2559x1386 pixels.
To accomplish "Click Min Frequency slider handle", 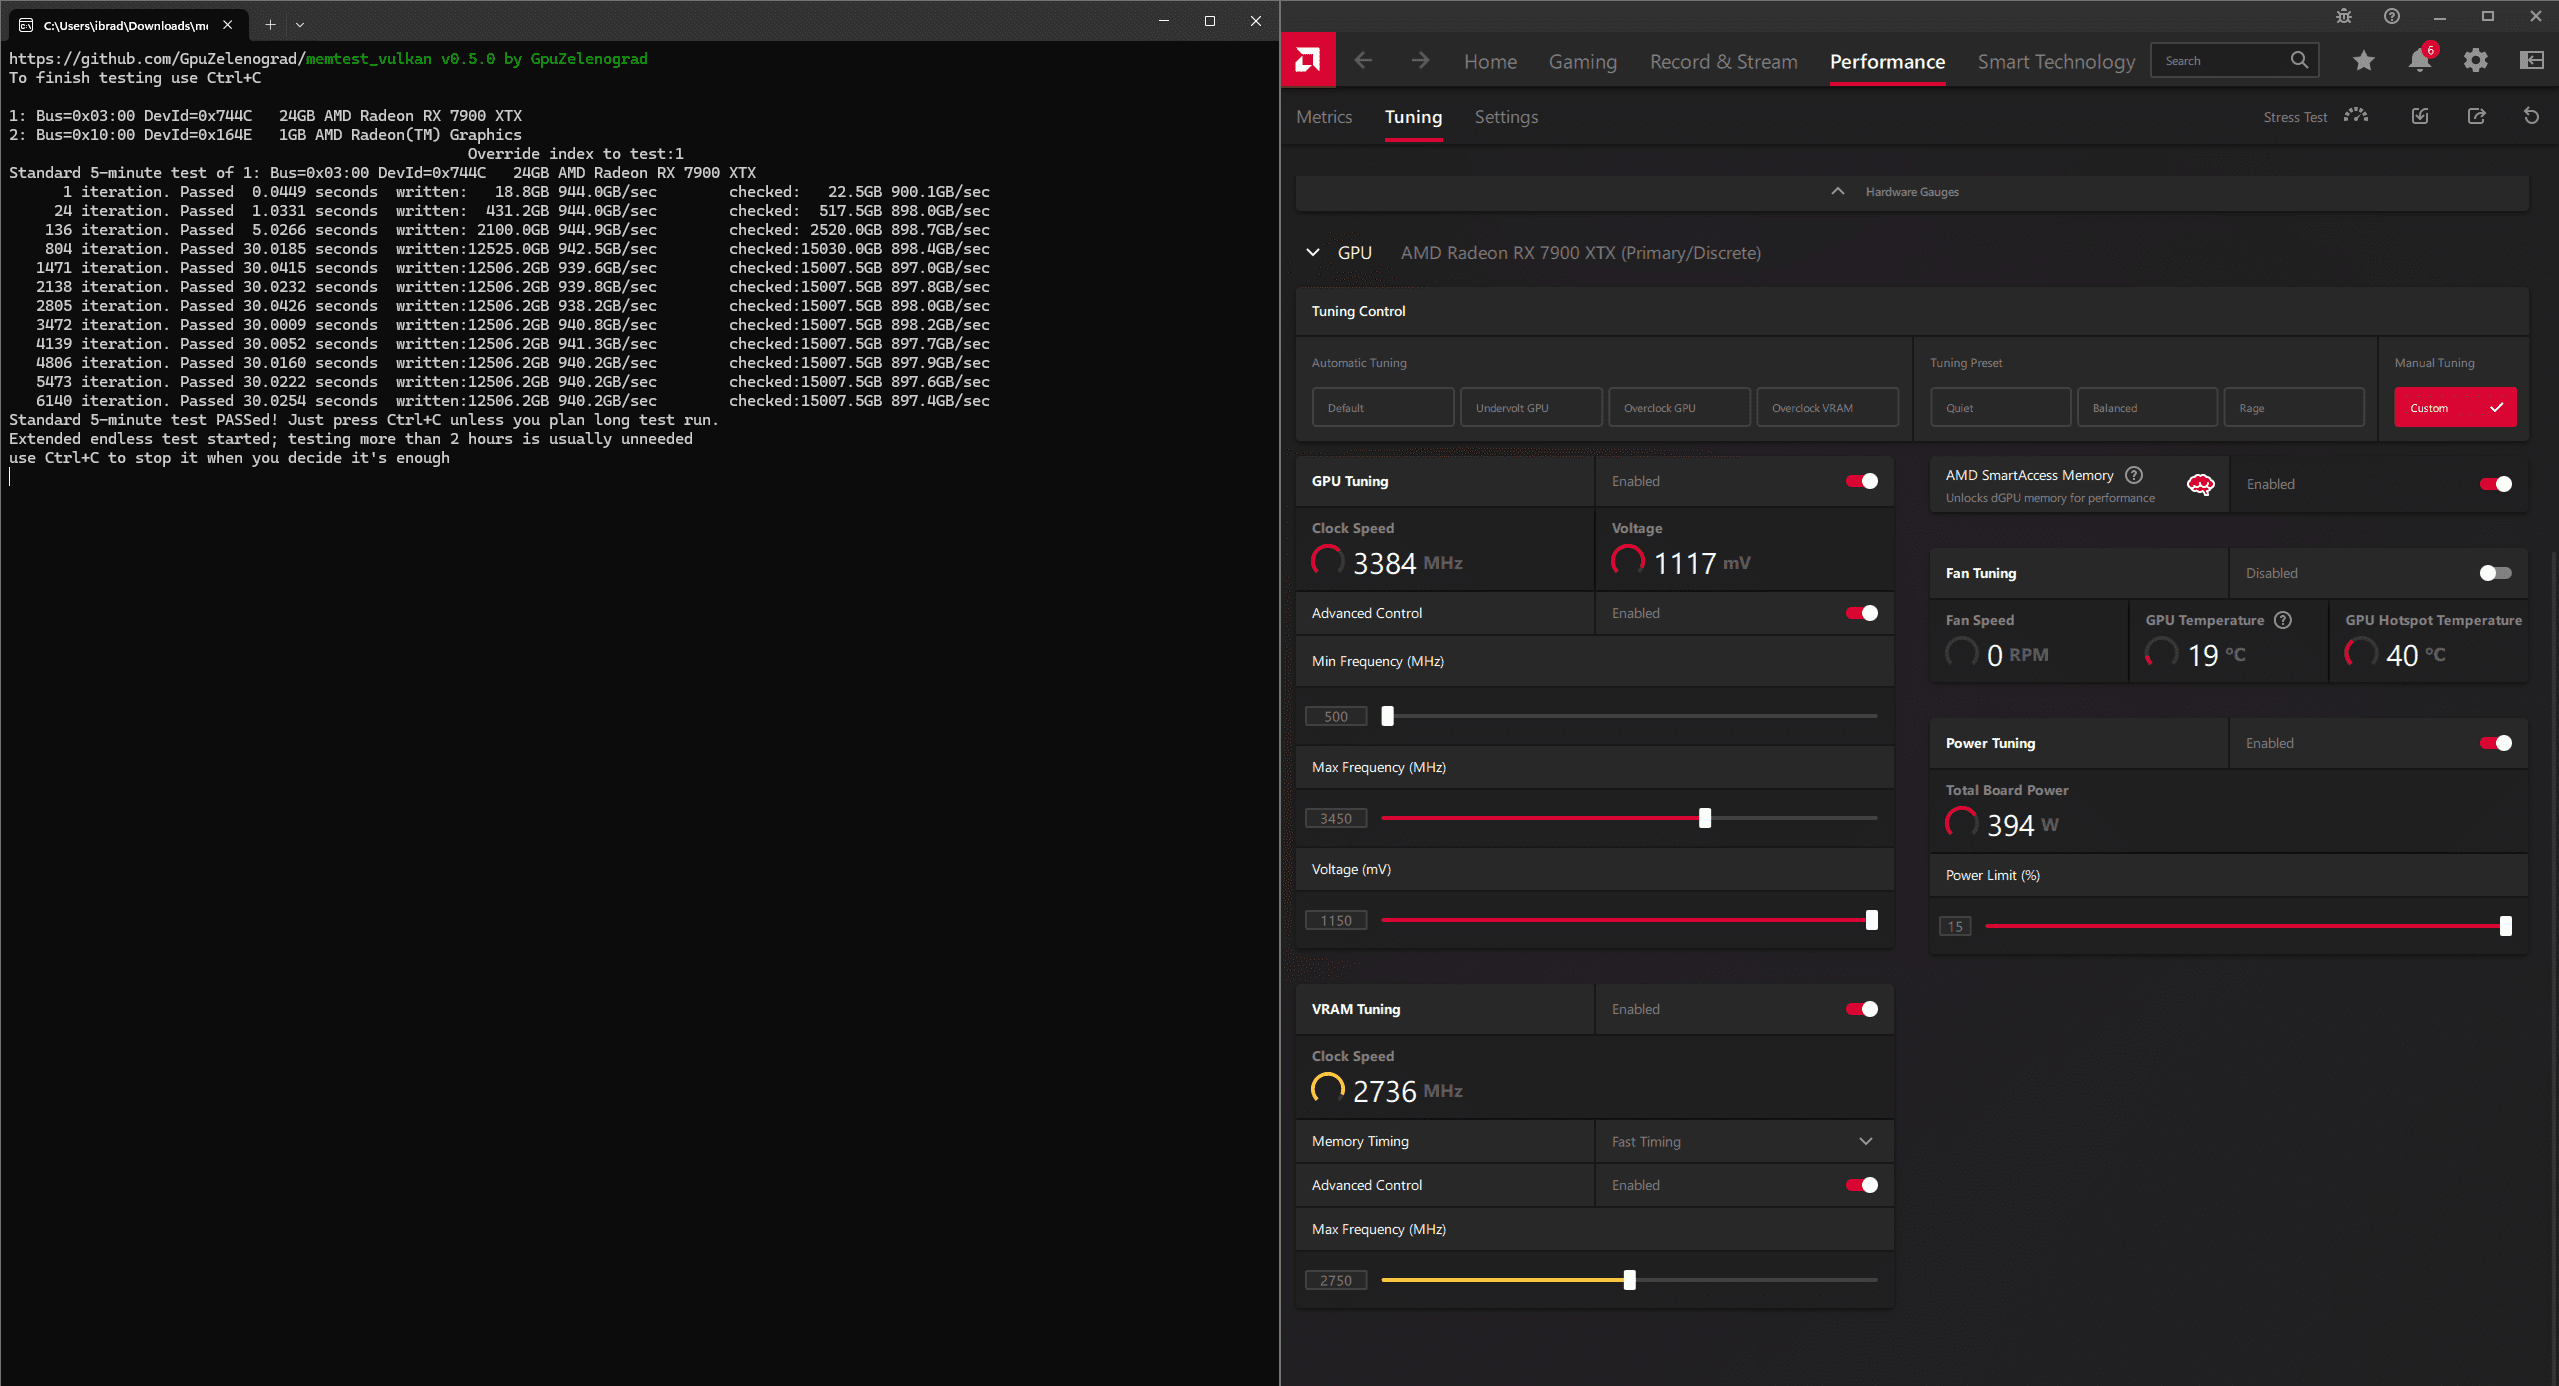I will pos(1387,716).
